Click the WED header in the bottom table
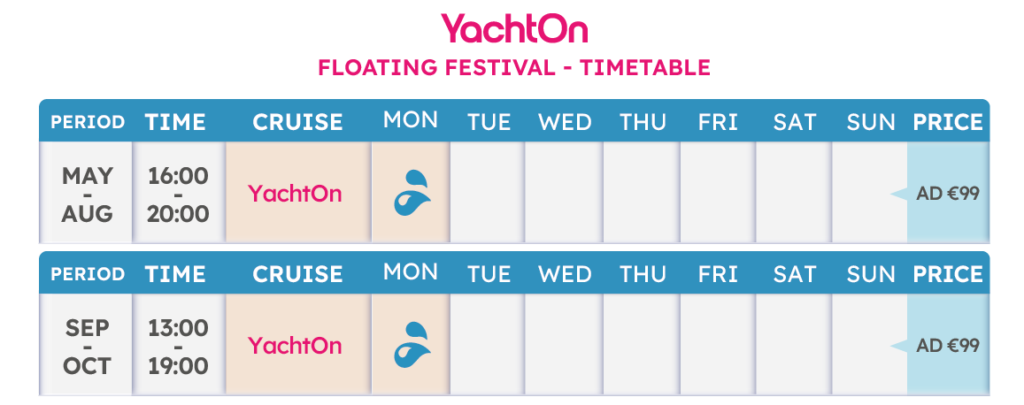Image resolution: width=1024 pixels, height=405 pixels. coord(564,274)
